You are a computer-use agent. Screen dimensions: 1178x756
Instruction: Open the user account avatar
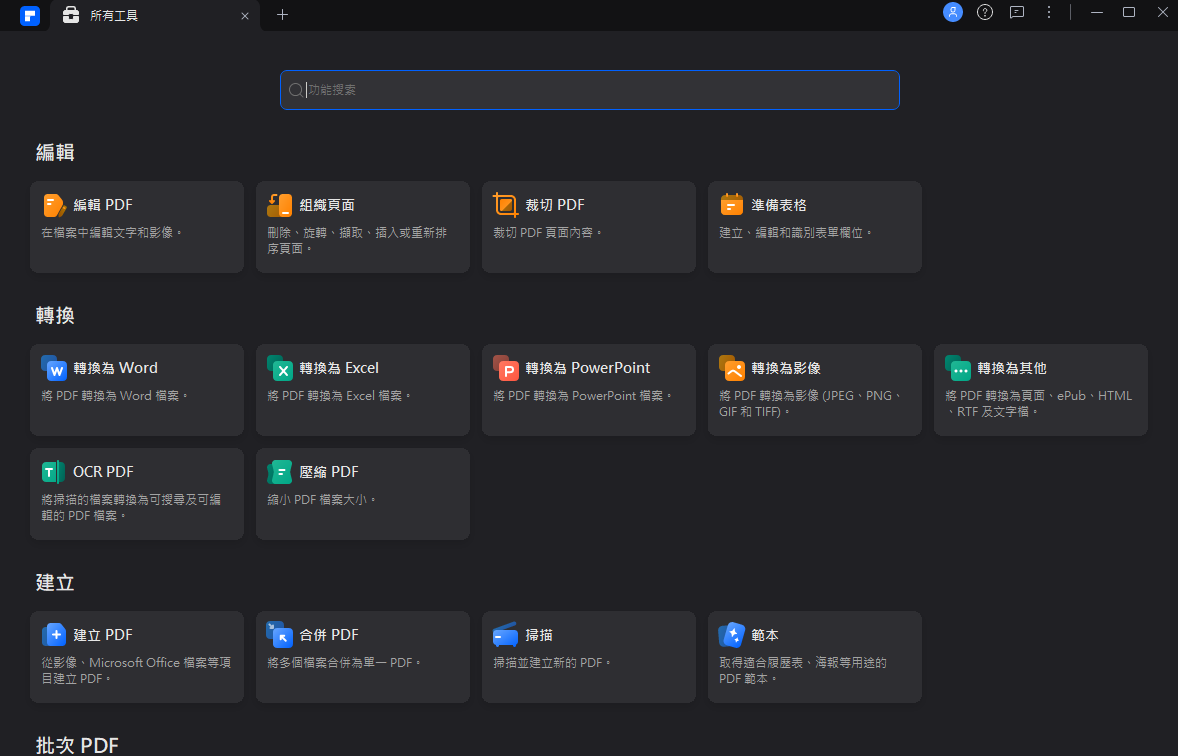click(953, 12)
